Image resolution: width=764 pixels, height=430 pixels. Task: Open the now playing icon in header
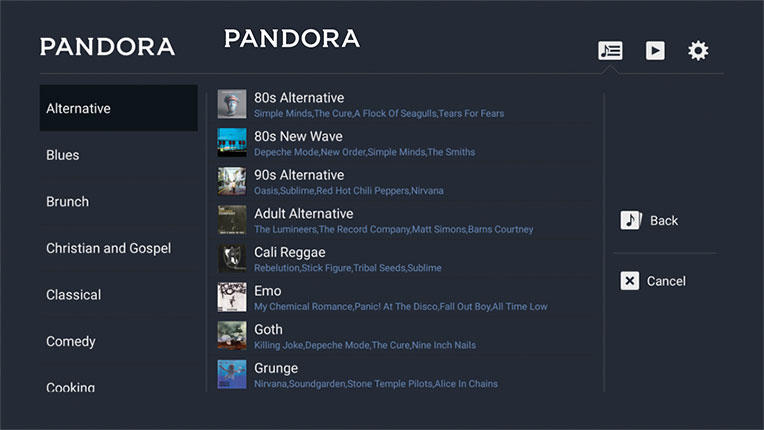coord(655,50)
